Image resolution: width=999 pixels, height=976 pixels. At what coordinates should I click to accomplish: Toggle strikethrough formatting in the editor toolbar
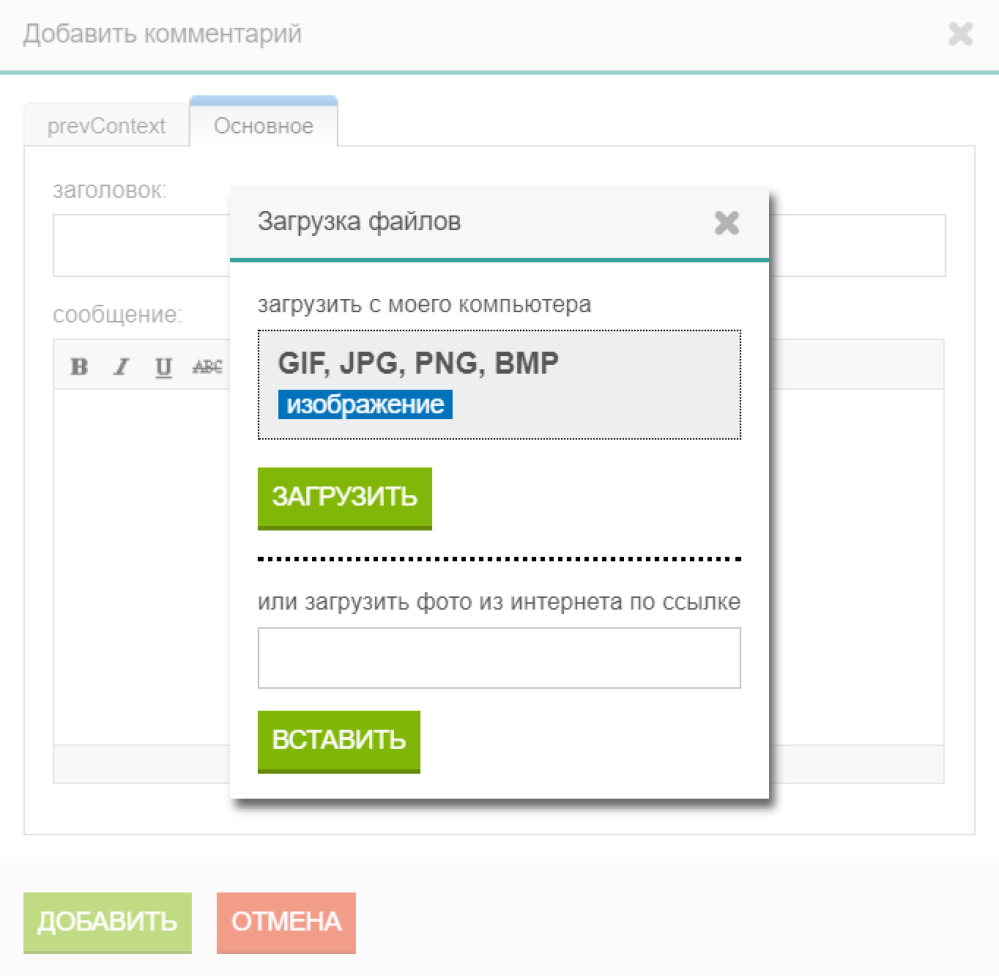(207, 367)
